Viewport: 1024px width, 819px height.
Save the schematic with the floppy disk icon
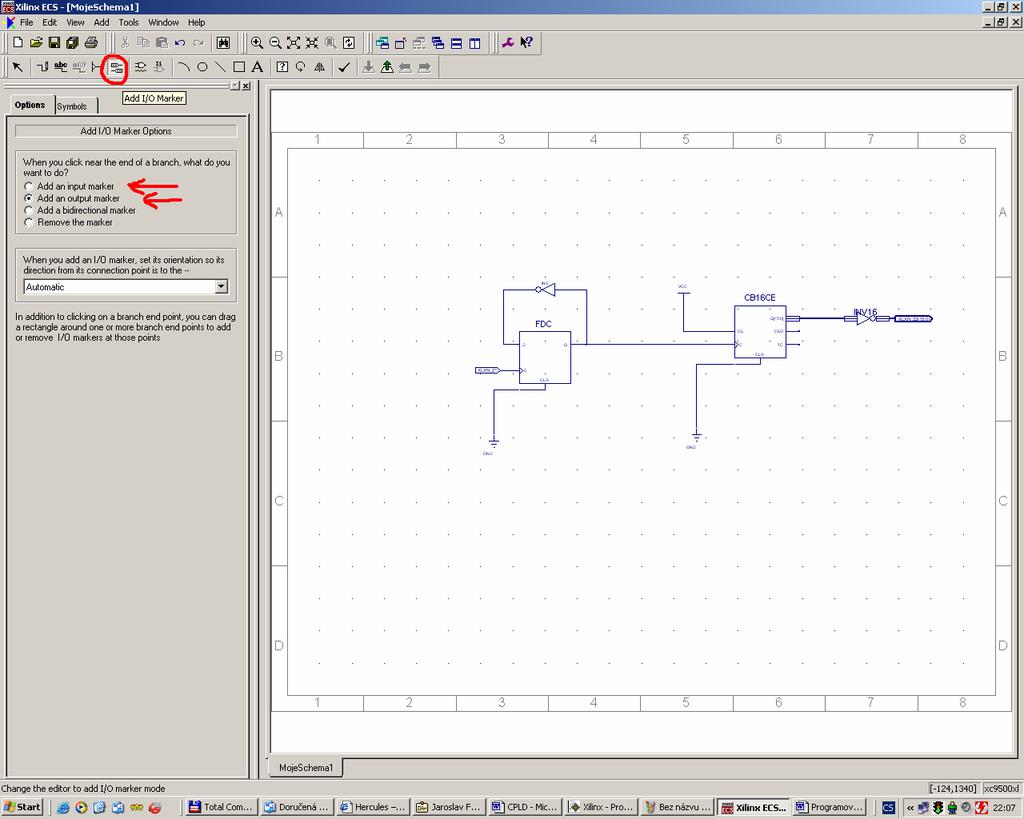pyautogui.click(x=54, y=43)
